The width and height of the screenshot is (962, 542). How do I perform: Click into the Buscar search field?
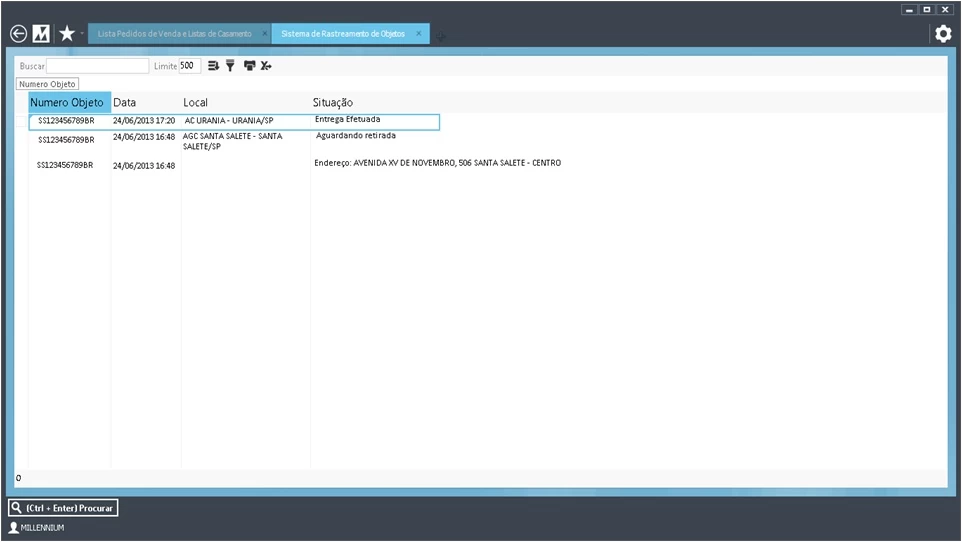pos(97,66)
